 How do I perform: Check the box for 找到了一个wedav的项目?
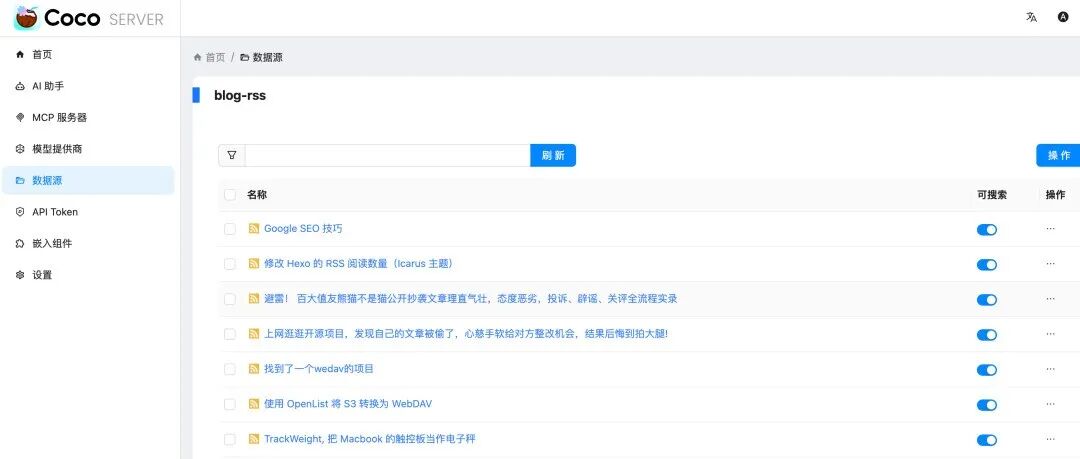tap(230, 369)
